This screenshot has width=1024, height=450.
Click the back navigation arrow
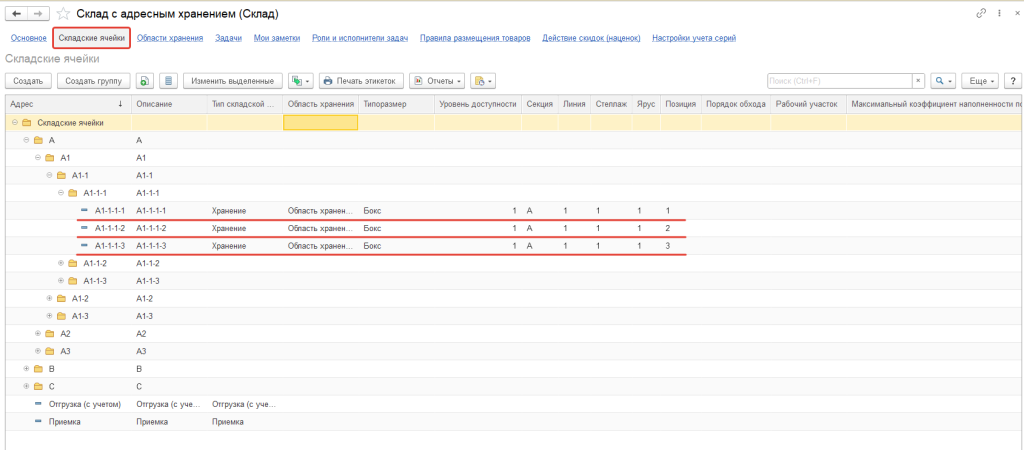pyautogui.click(x=17, y=14)
